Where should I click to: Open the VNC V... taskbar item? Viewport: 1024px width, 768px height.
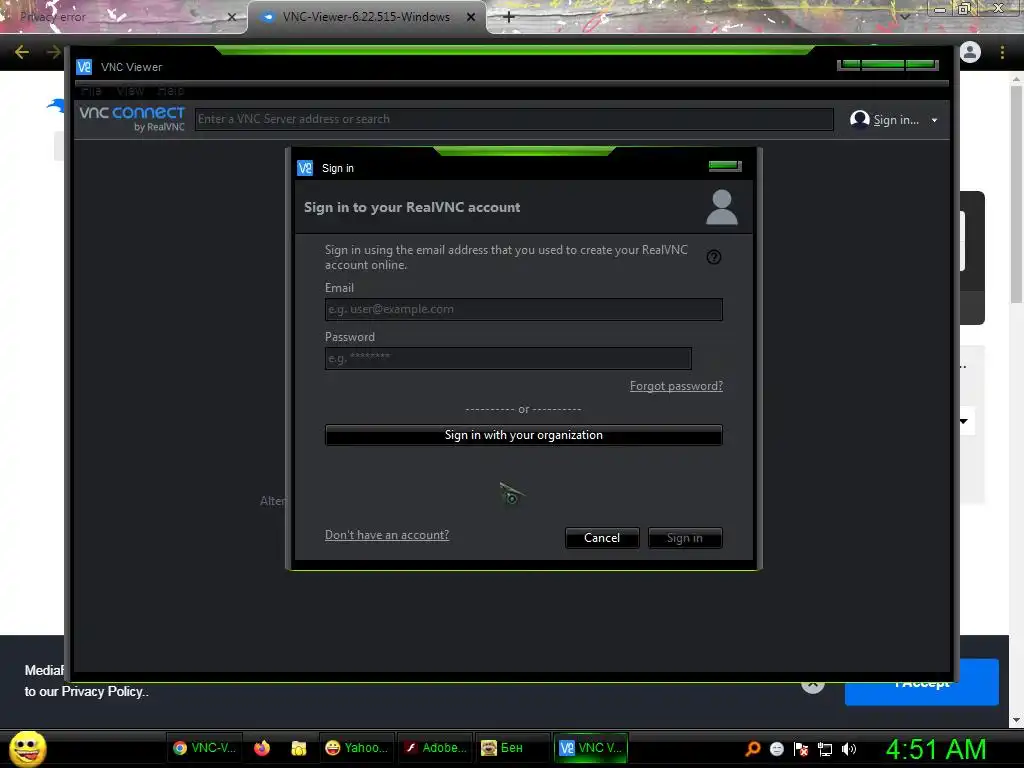tap(590, 748)
